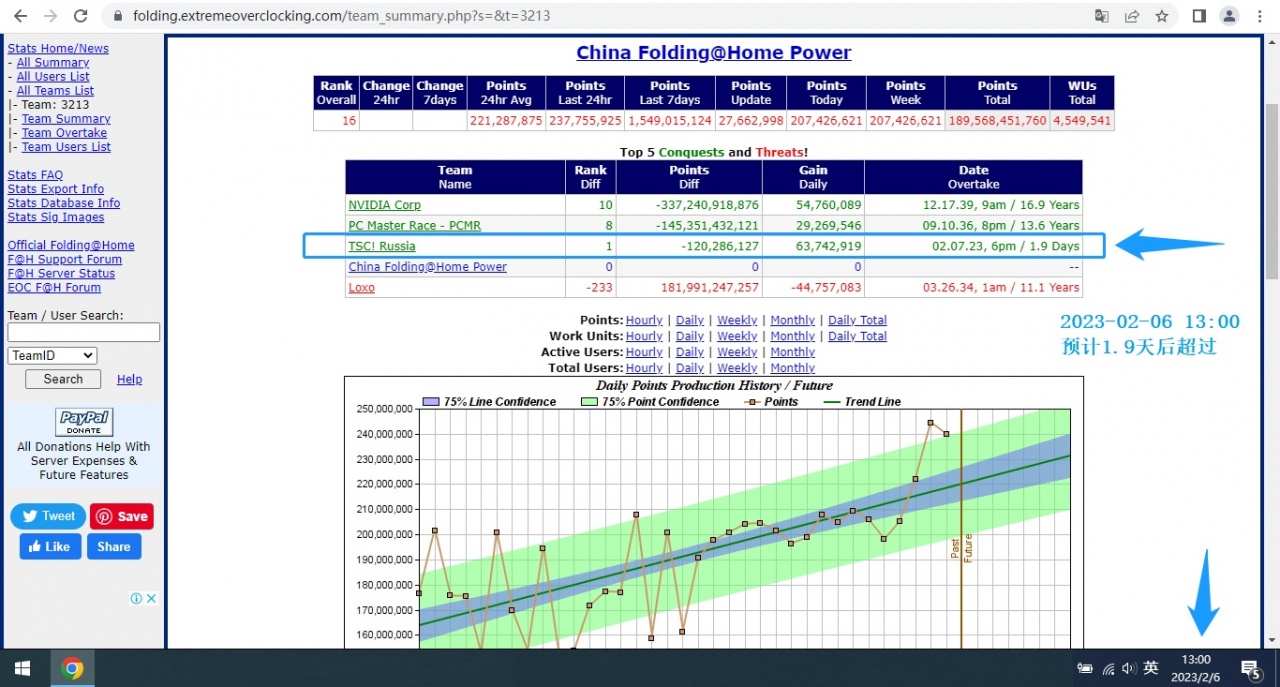Screen dimensions: 1280x687
Task: Click the Twitter Tweet button
Action: click(x=48, y=516)
